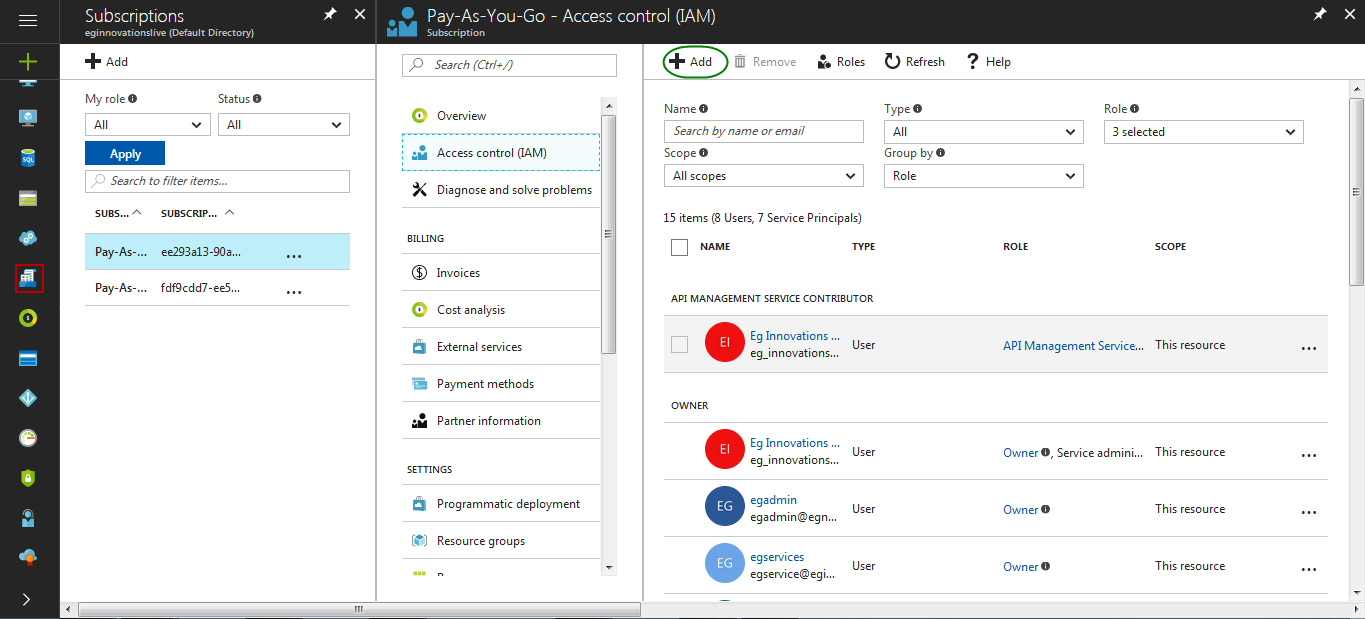This screenshot has height=619, width=1365.
Task: Open more options for egservices row
Action: [x=1309, y=570]
